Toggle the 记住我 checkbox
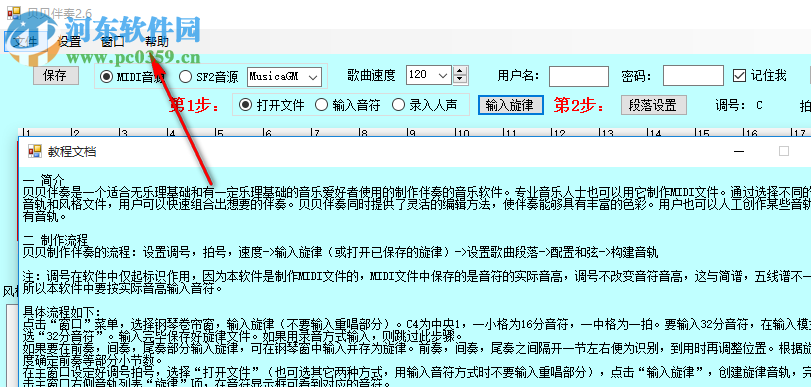 (740, 76)
